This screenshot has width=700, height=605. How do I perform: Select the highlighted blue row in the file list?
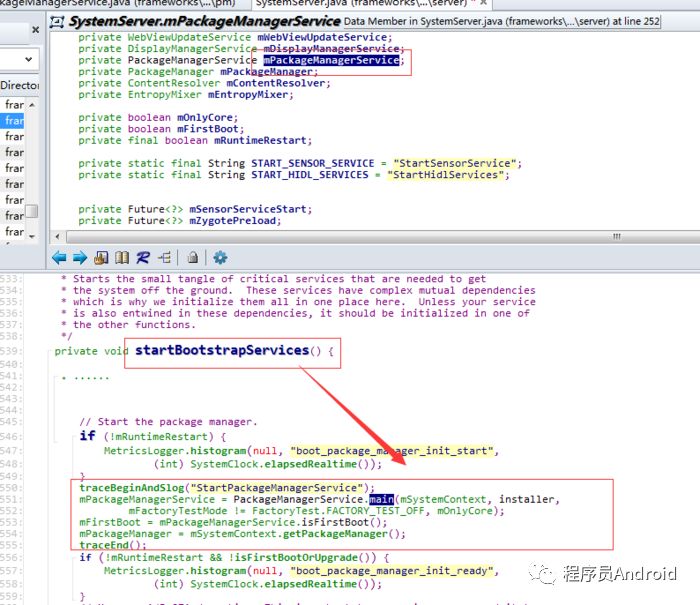click(x=12, y=121)
